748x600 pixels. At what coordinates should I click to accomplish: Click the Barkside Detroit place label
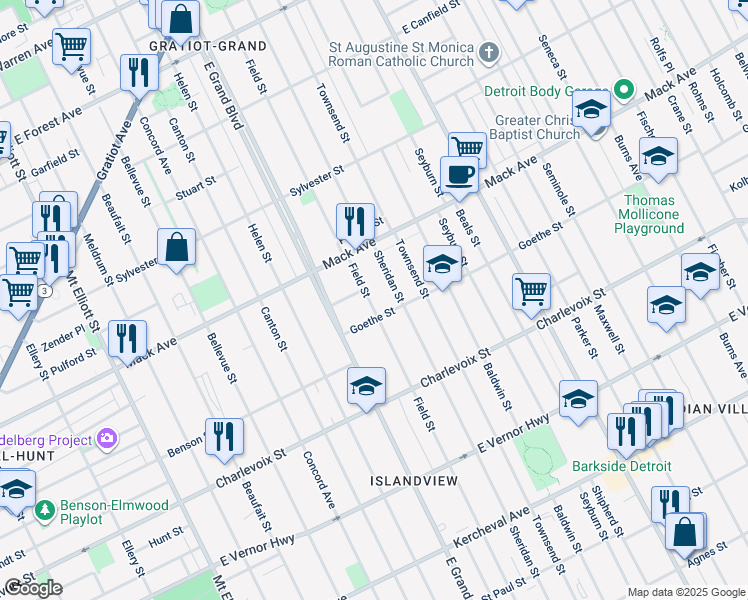click(622, 466)
